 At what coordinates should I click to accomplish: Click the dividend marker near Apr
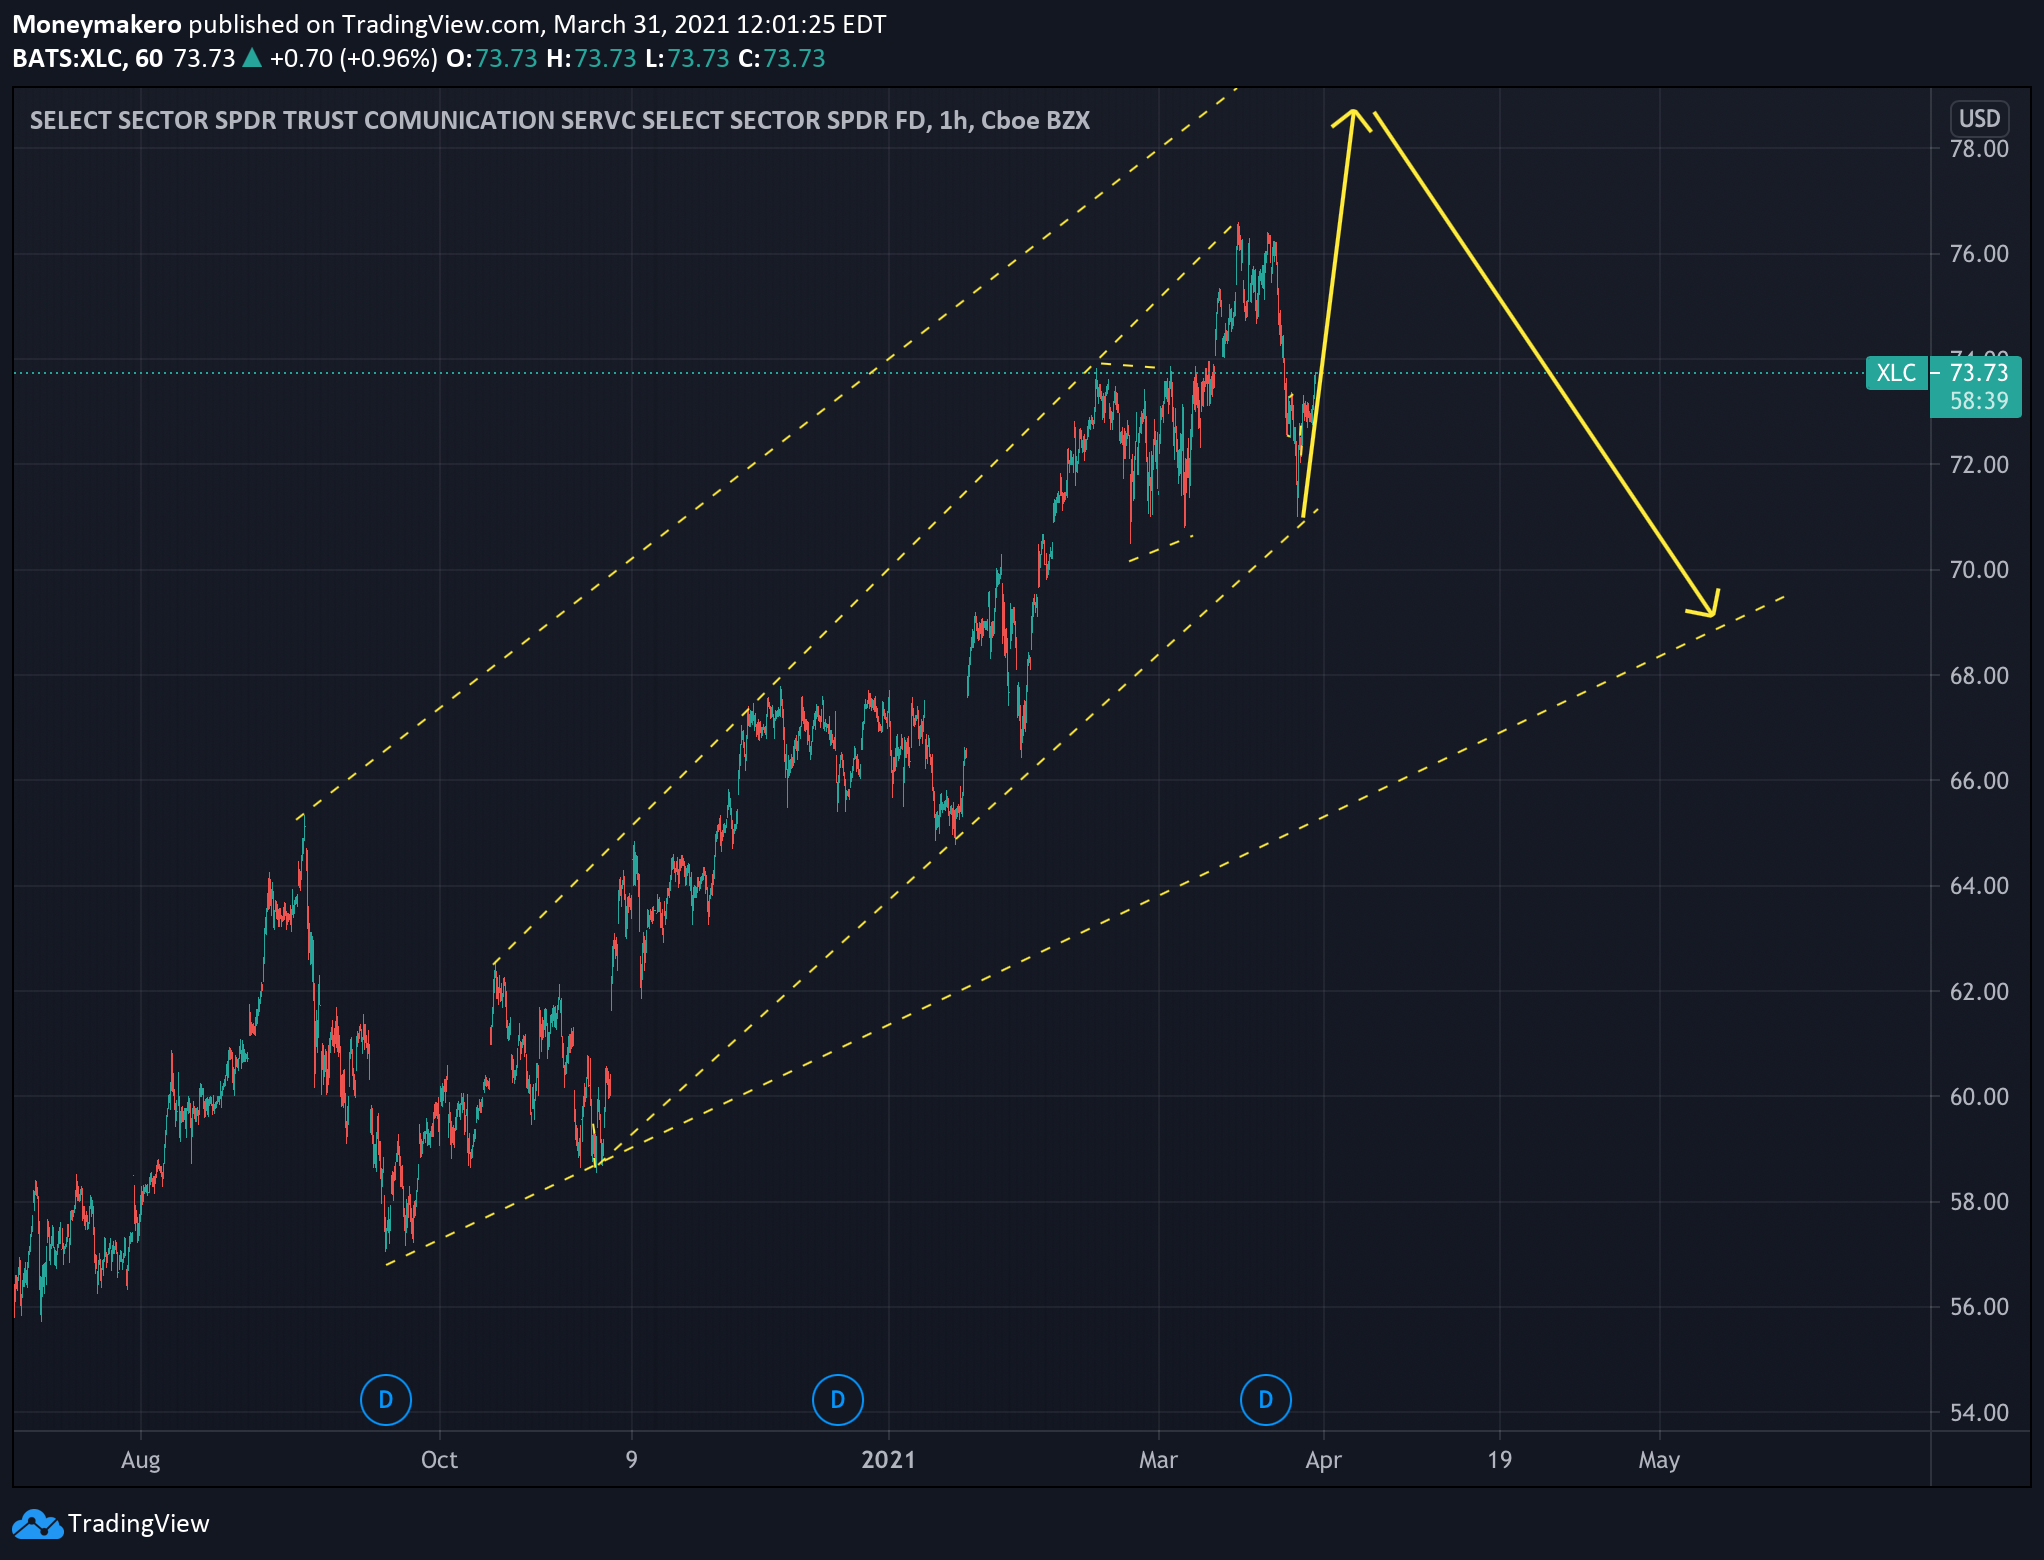click(1266, 1400)
